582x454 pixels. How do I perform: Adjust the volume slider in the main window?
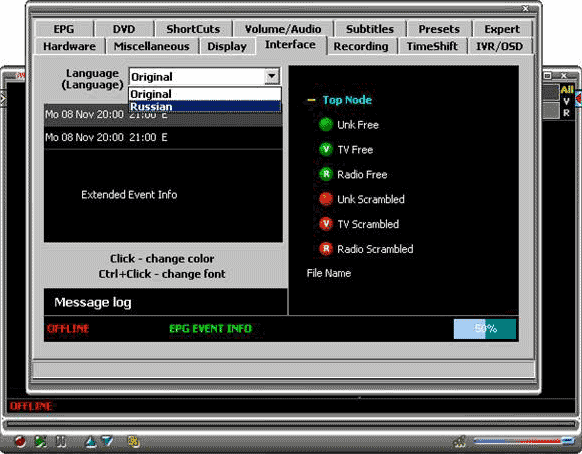click(524, 441)
